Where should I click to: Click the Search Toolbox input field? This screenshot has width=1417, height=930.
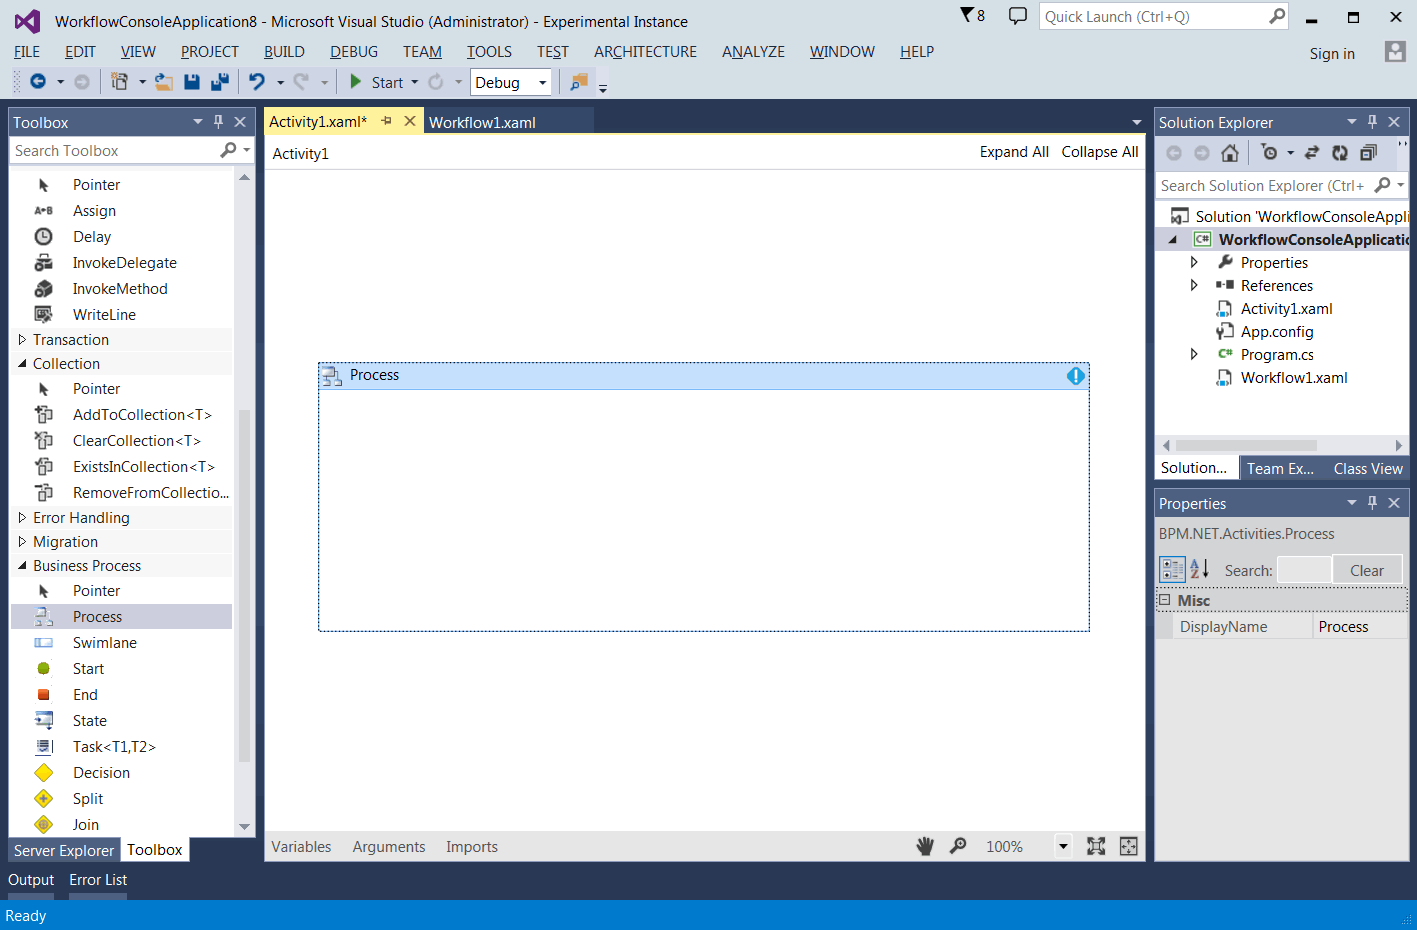point(115,150)
